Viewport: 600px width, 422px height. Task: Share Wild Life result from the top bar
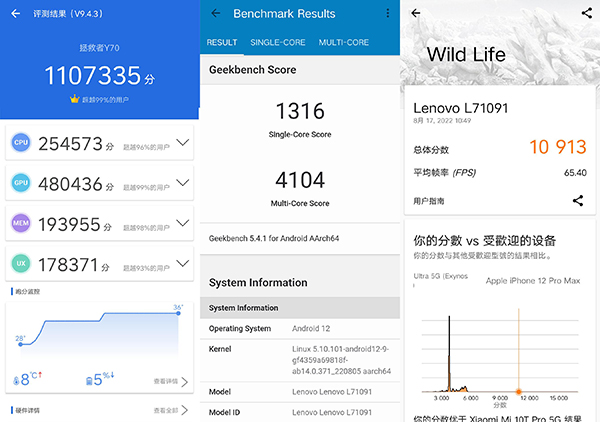[586, 14]
